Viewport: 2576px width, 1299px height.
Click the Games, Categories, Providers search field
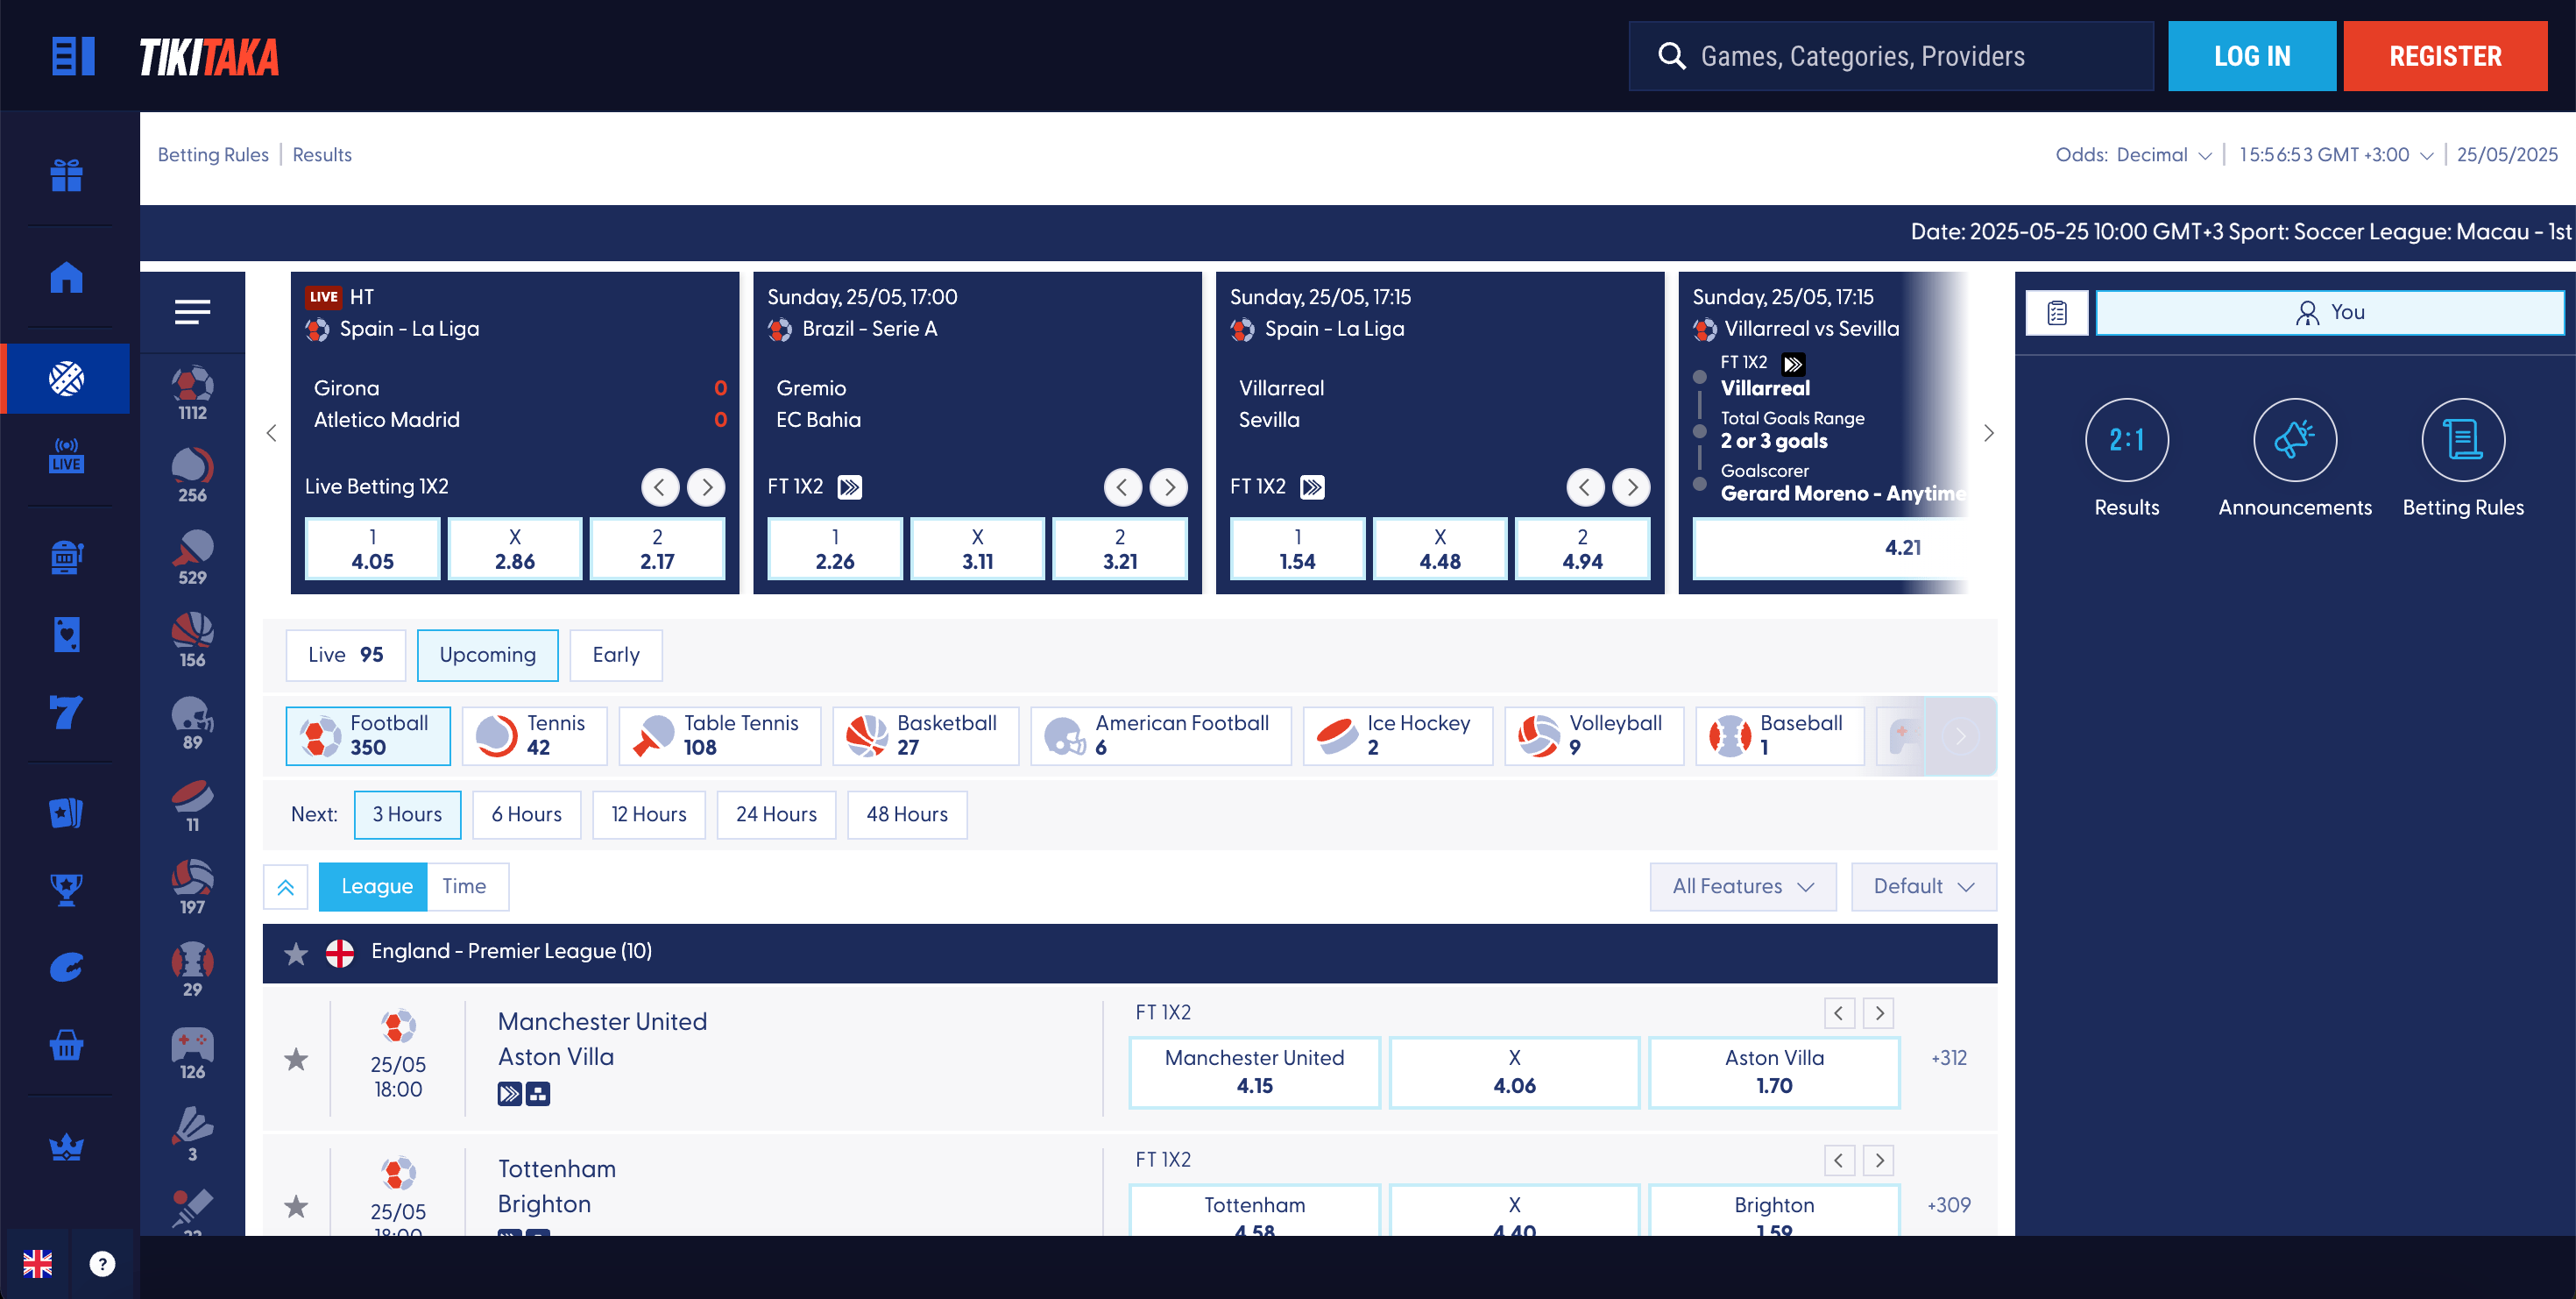1890,56
